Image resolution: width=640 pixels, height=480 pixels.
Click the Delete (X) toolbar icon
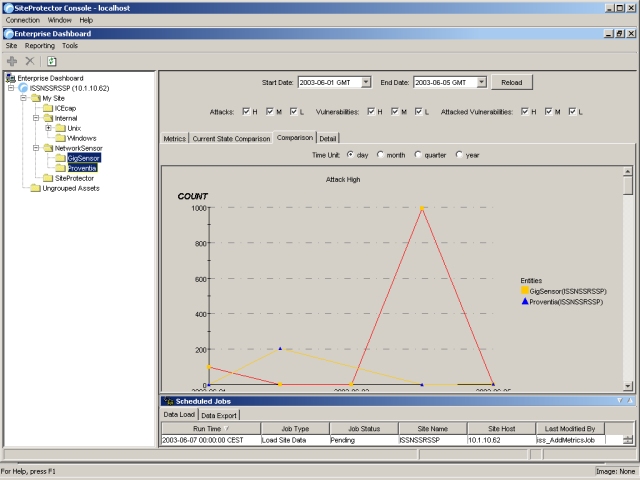coord(30,61)
